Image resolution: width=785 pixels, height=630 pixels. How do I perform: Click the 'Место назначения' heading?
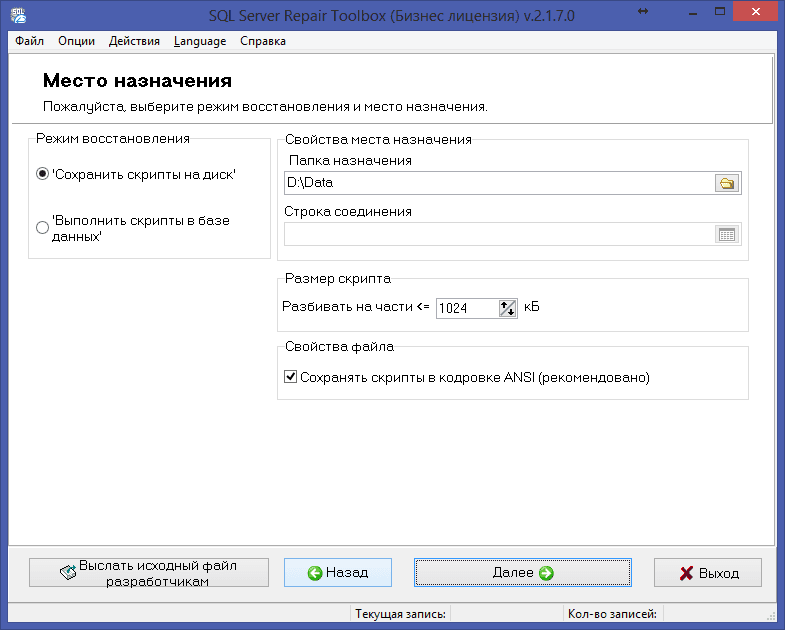pos(137,81)
